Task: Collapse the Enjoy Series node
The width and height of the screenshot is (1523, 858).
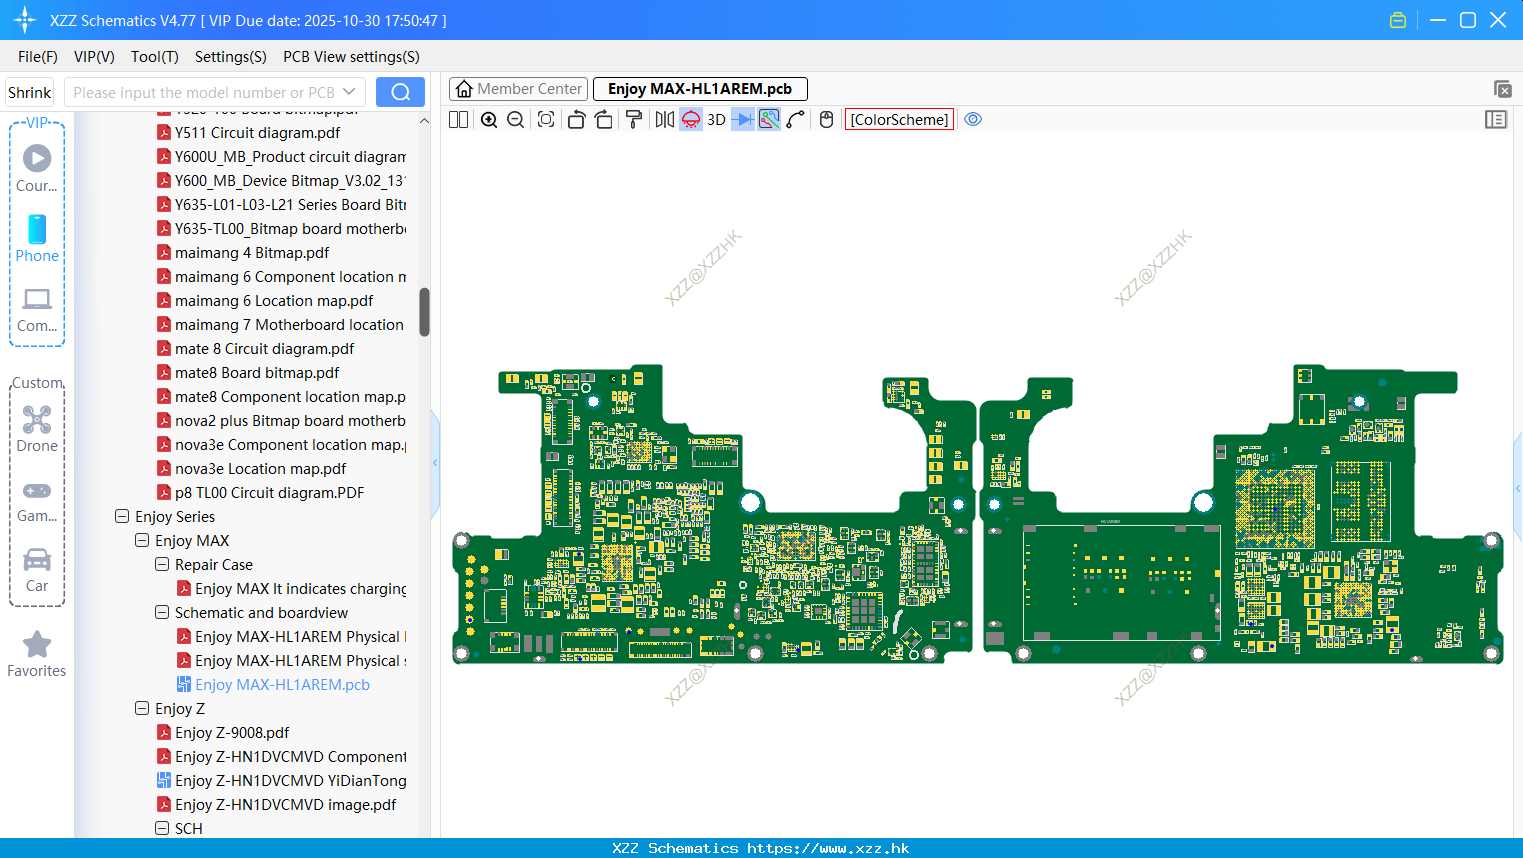Action: pos(122,517)
